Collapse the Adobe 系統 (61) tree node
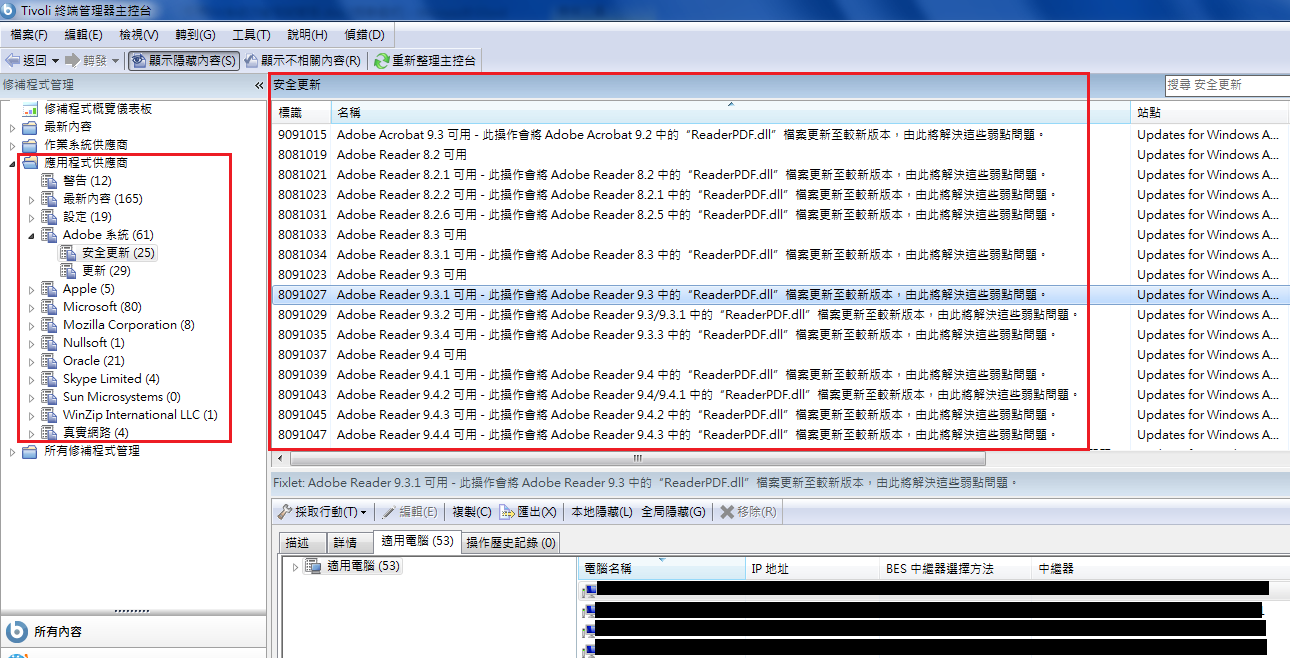 [32, 235]
